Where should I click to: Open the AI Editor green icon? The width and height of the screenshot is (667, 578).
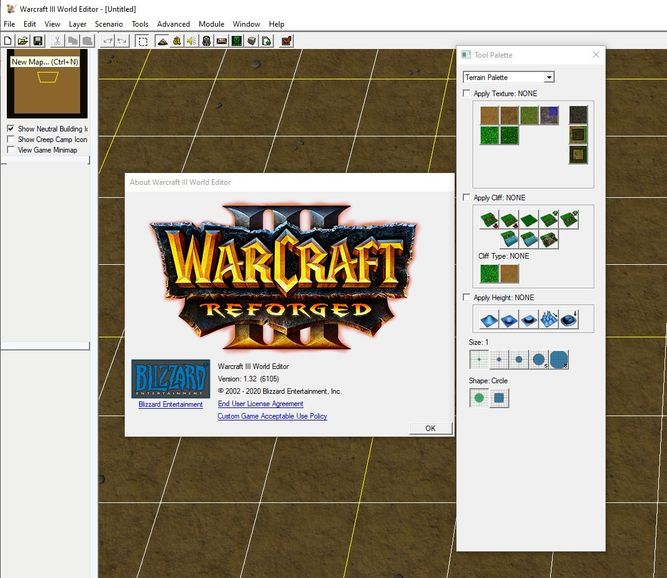click(x=237, y=41)
